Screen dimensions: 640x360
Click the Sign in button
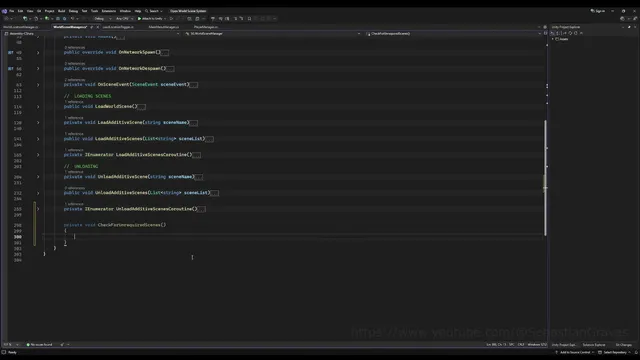click(x=598, y=11)
